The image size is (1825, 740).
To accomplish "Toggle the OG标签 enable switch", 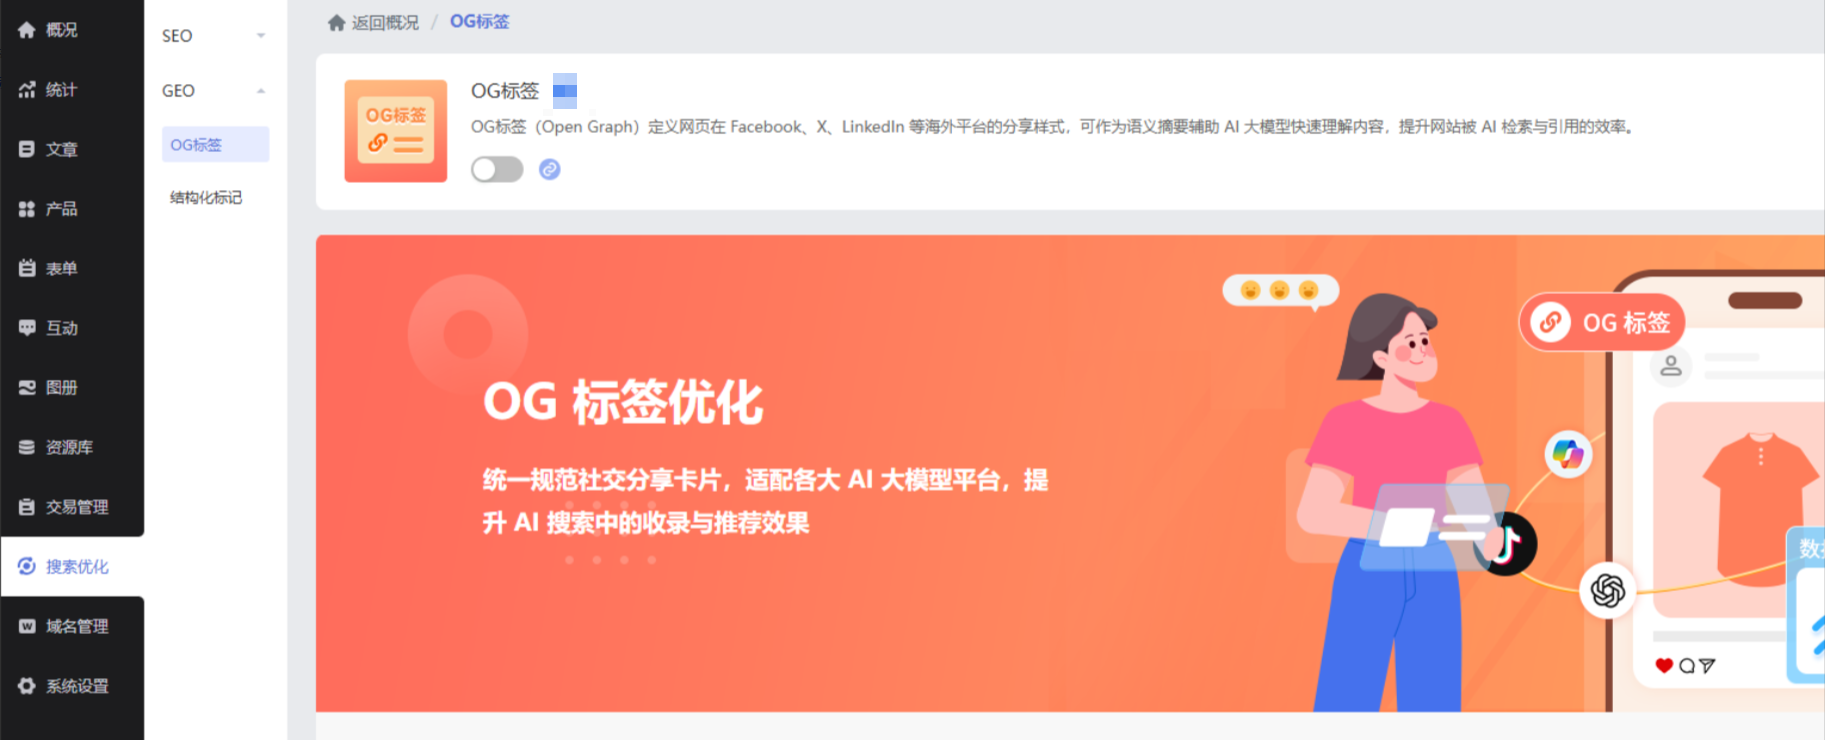I will point(497,169).
